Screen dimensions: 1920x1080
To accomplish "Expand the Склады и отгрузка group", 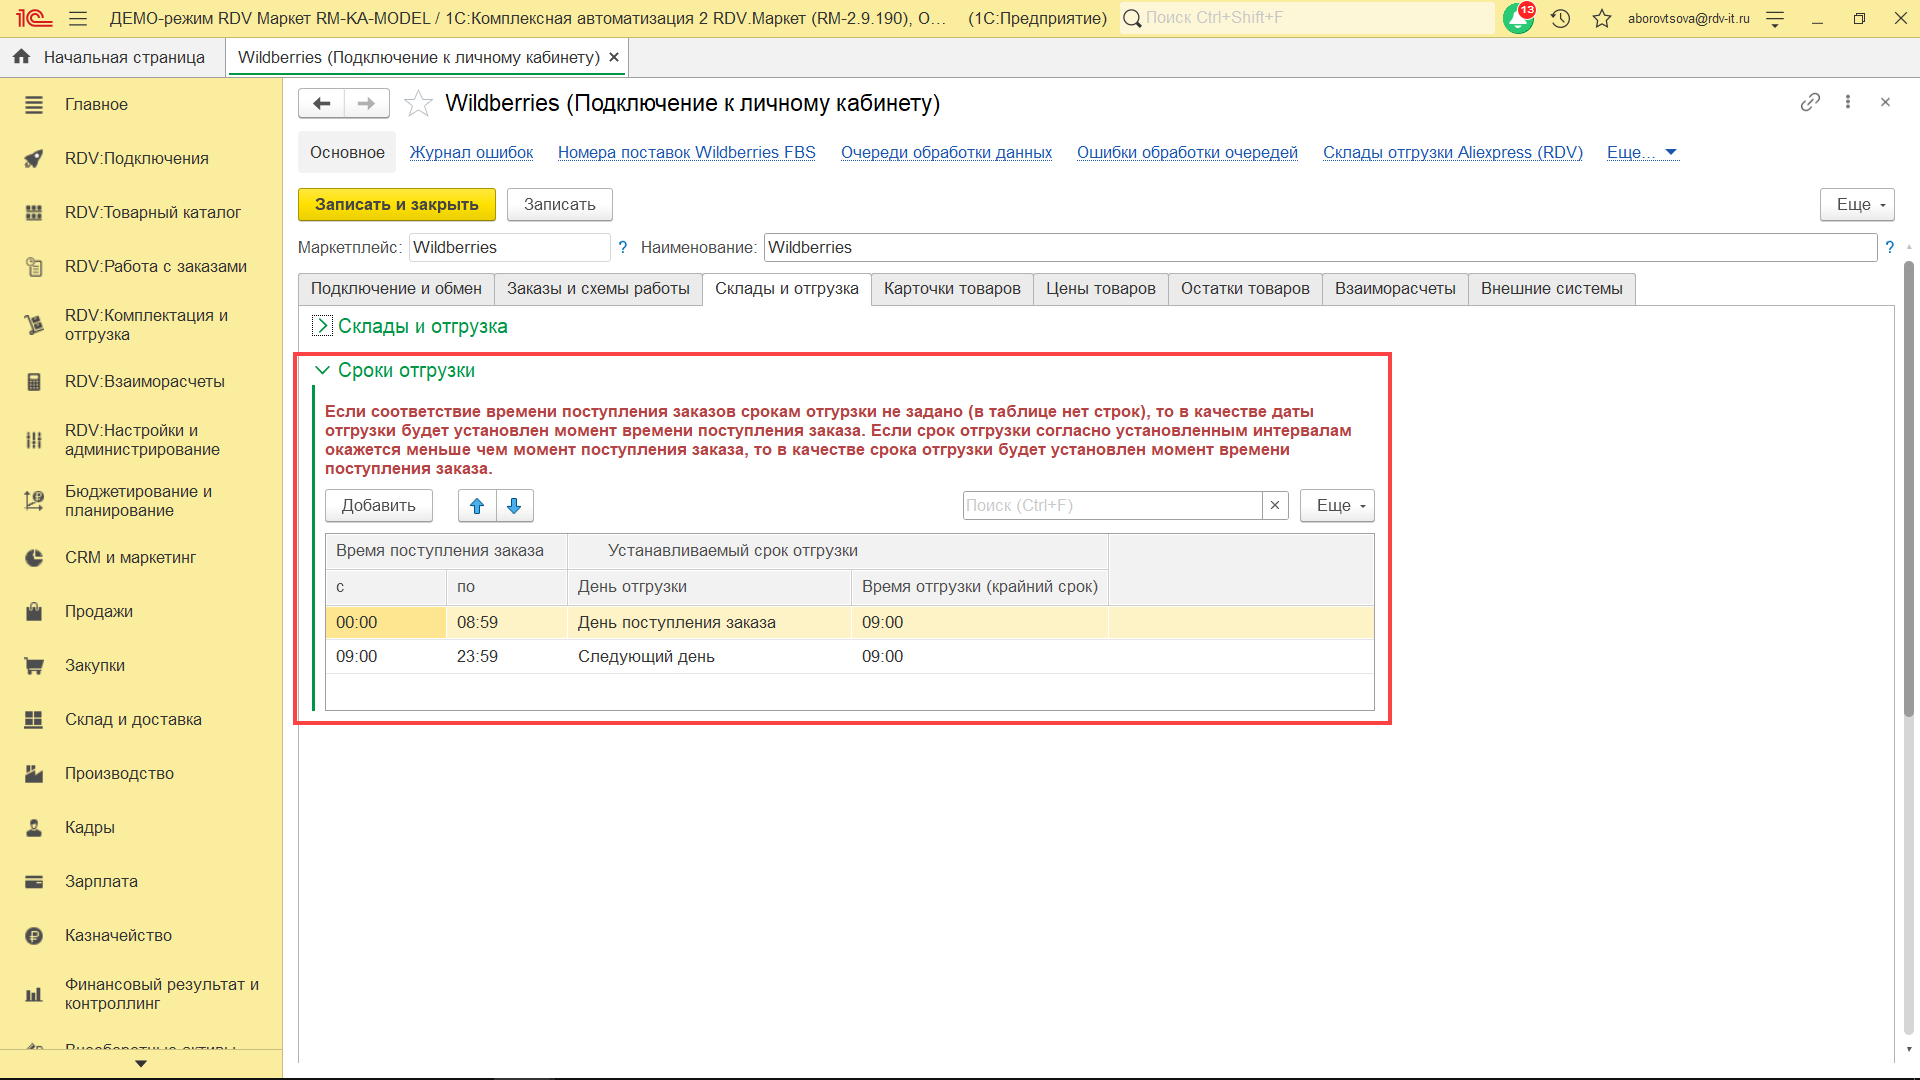I will (322, 326).
